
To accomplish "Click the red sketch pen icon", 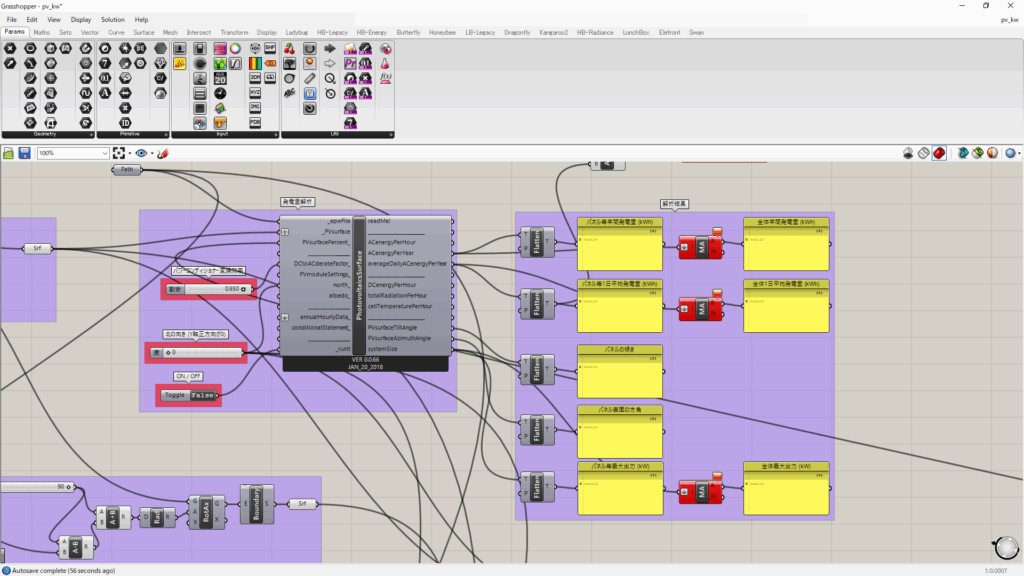I will point(162,153).
